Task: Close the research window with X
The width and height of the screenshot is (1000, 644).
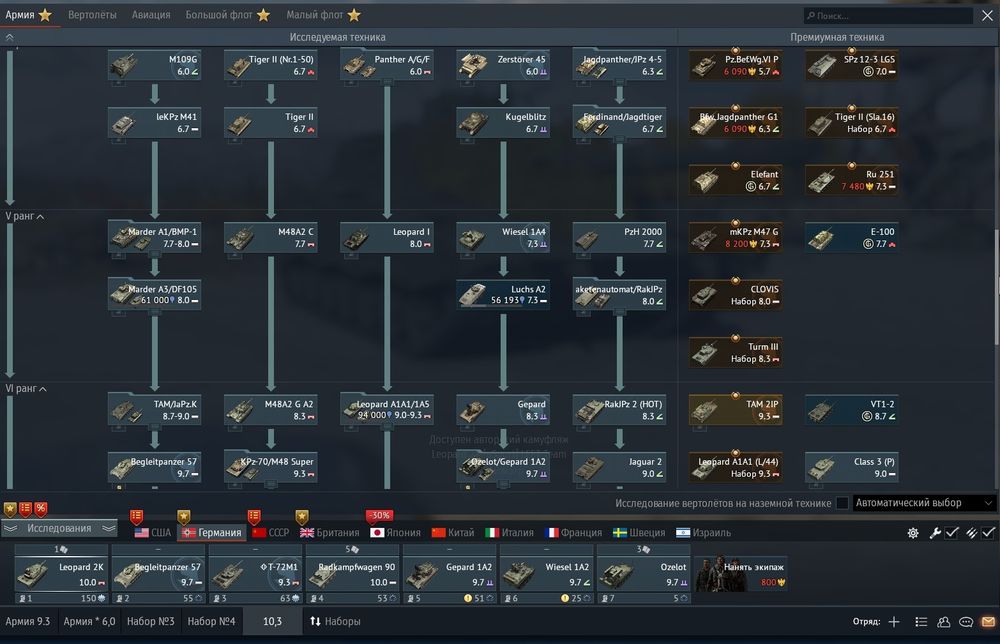Action: (x=987, y=15)
